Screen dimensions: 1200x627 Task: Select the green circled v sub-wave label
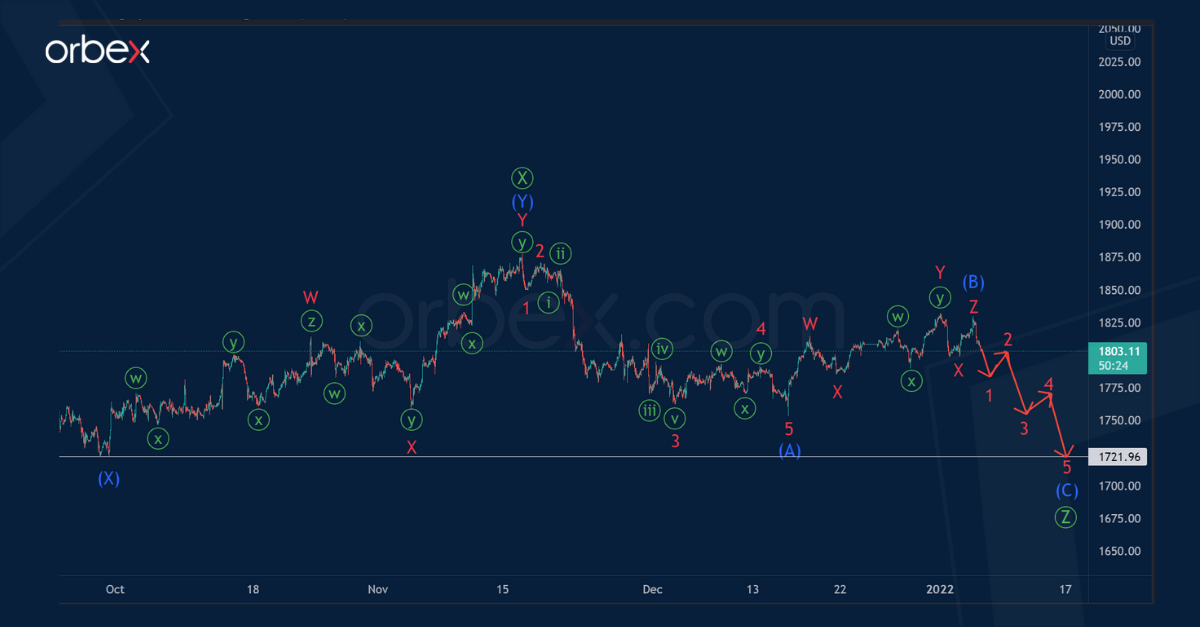tap(677, 417)
